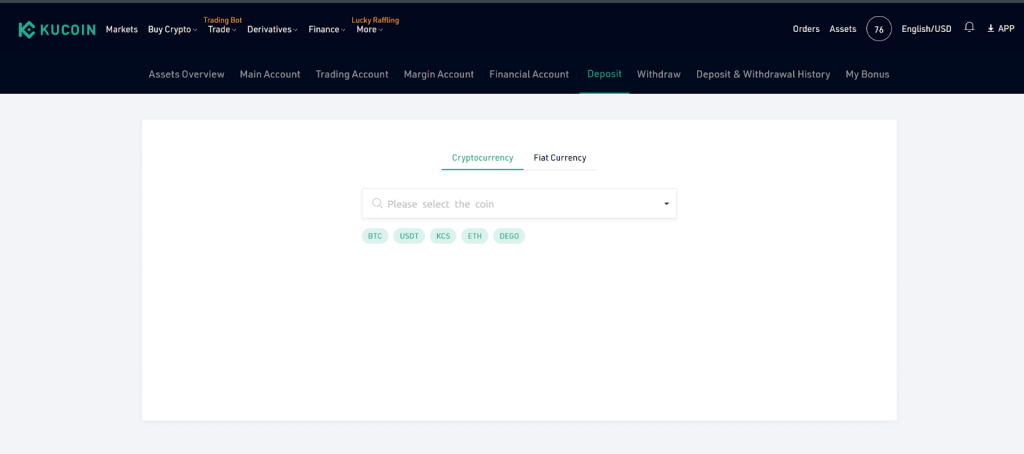
Task: Select the Deposit tab
Action: 604,74
